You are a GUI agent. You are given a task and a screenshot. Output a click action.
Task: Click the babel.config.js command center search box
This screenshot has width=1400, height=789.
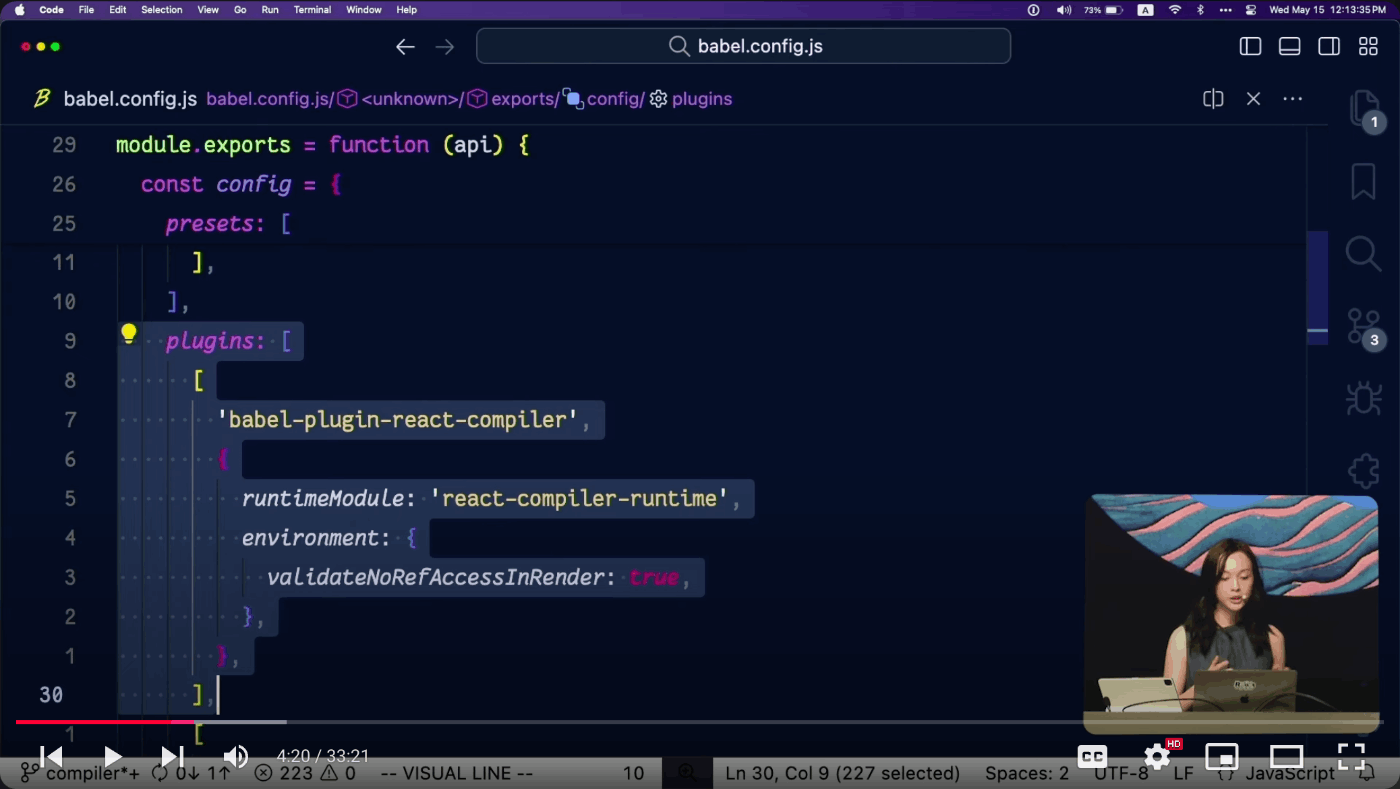click(x=743, y=46)
